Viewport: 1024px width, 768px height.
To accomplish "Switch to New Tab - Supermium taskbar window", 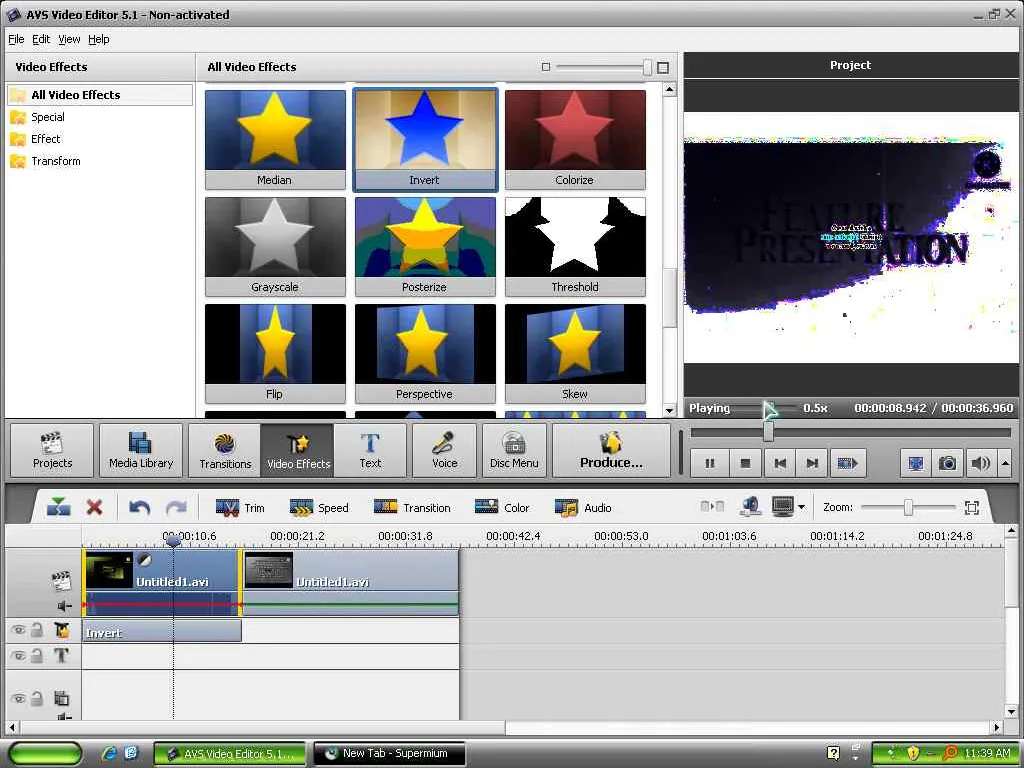I will (389, 754).
